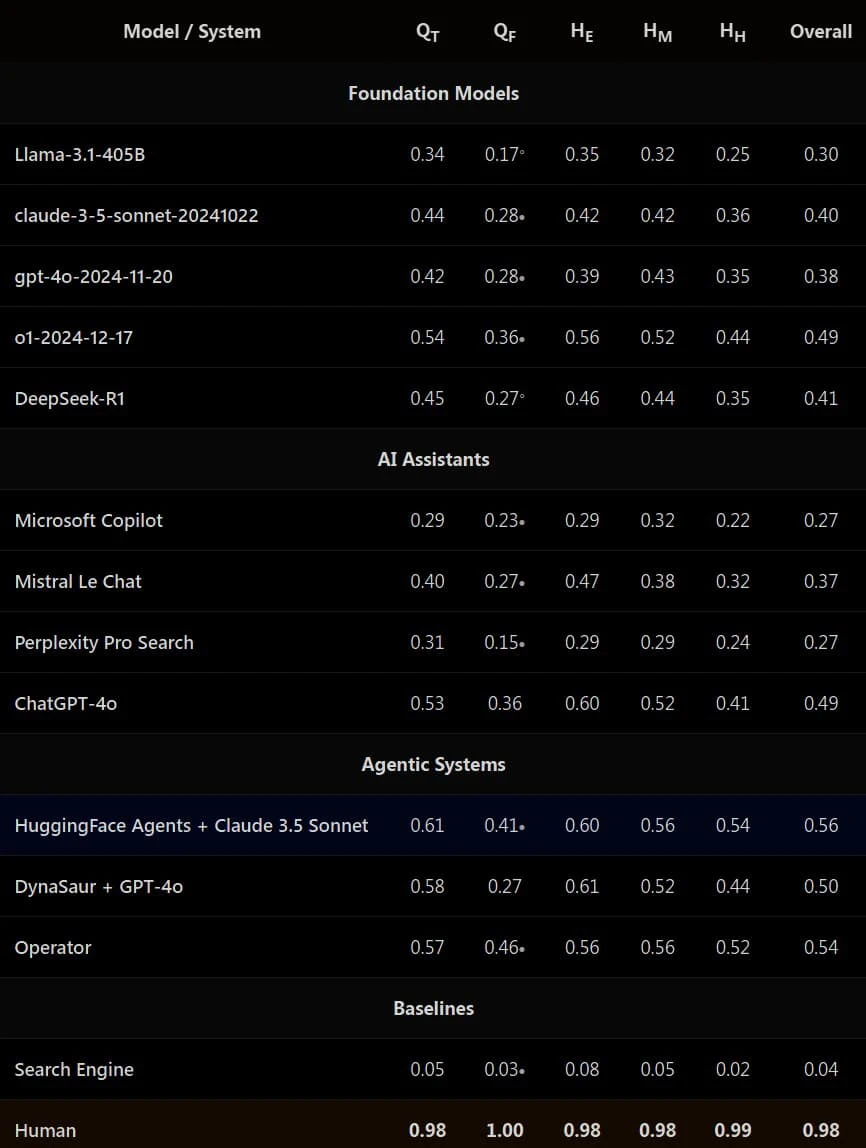
Task: Click the Search Engine row label
Action: click(74, 1070)
